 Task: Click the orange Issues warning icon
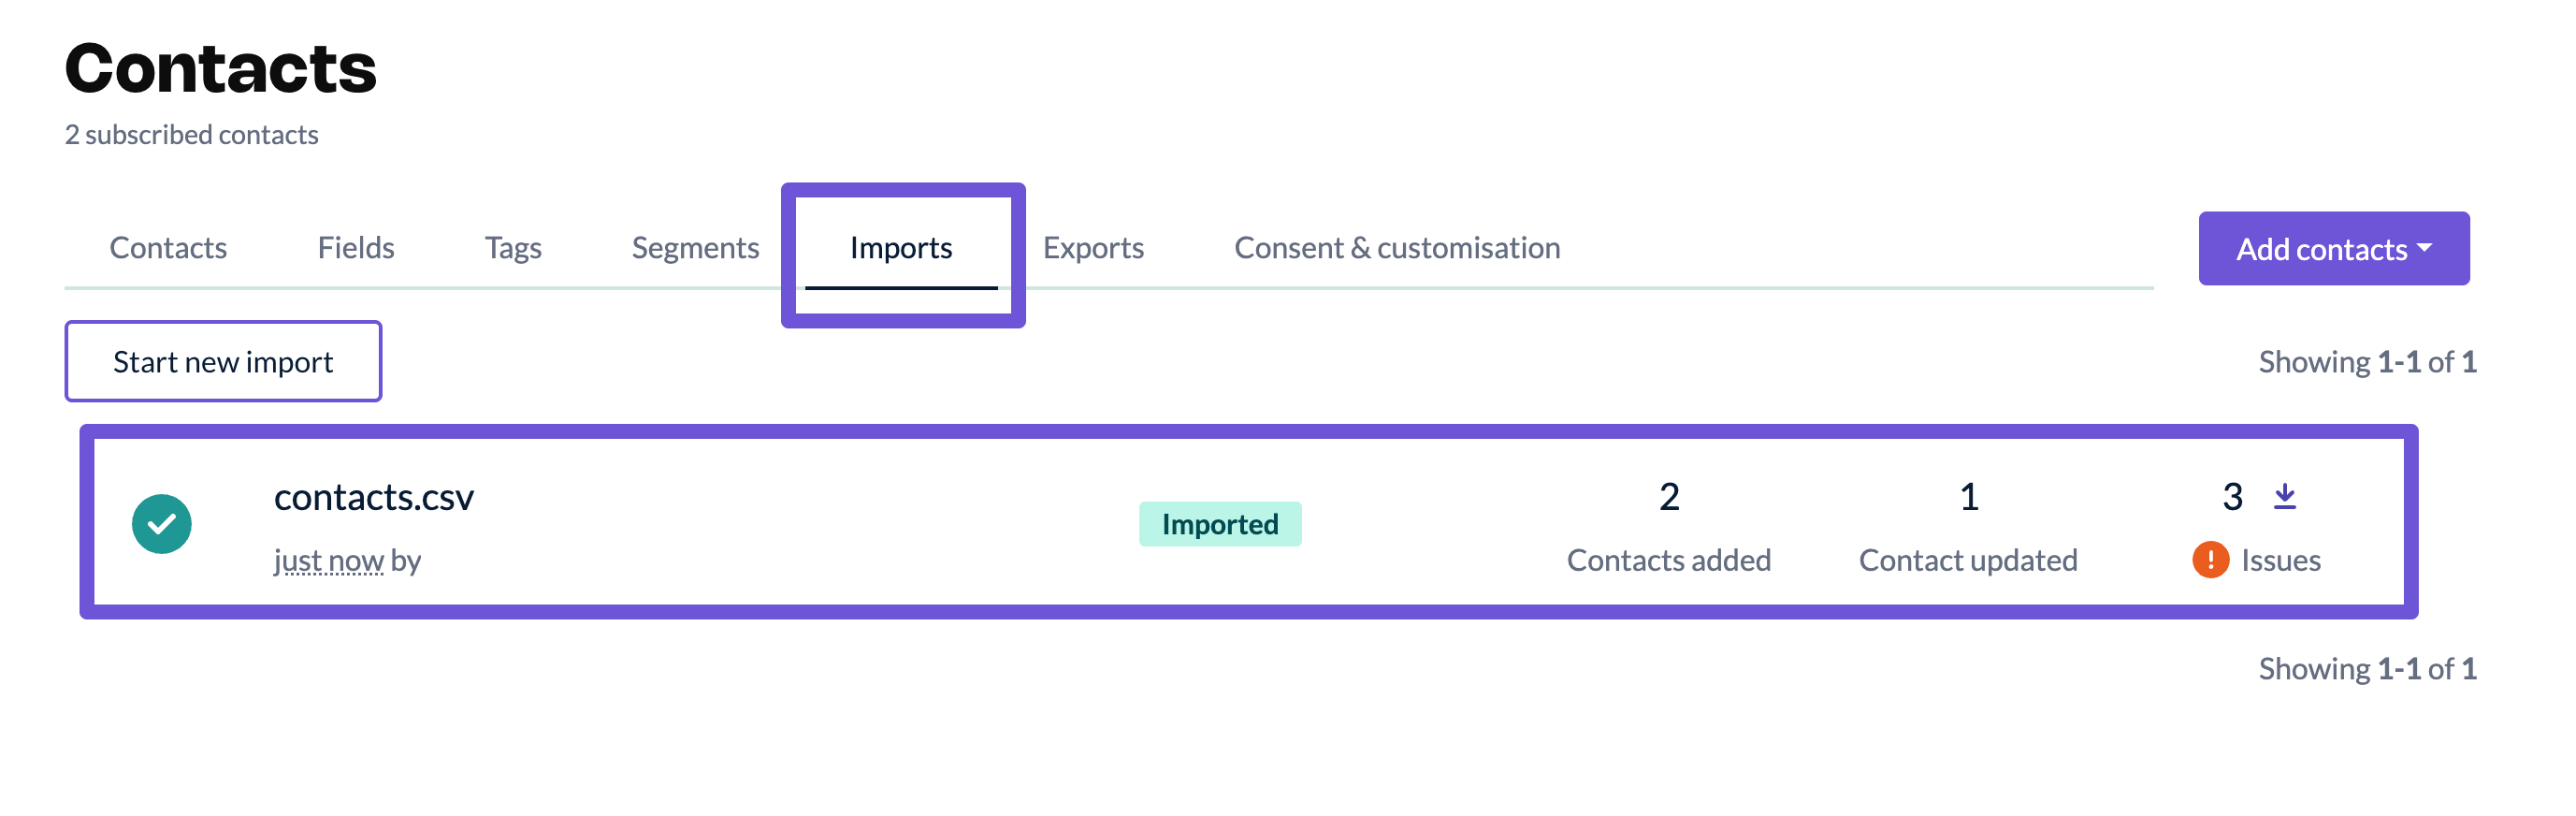coord(2210,560)
